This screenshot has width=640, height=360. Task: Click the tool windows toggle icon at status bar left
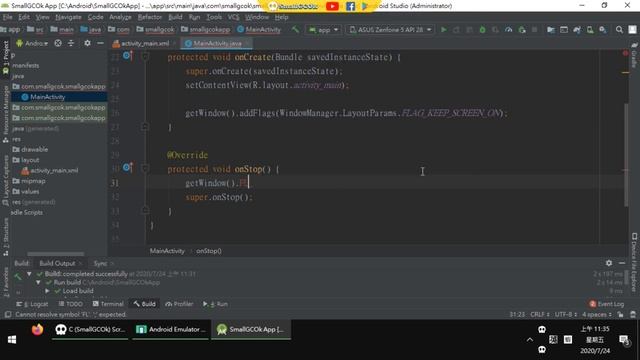click(7, 314)
